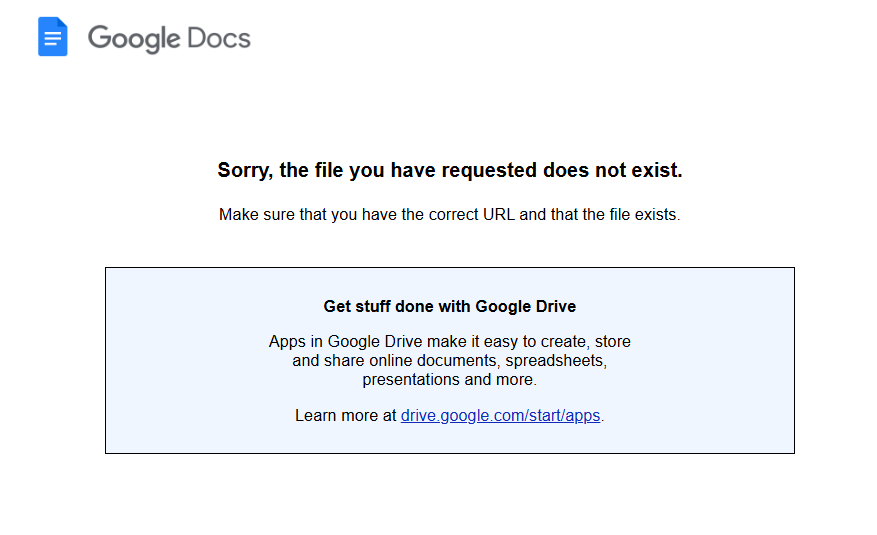Click the "Docs" word in the logo
Screen dimensions: 877x535
point(218,39)
